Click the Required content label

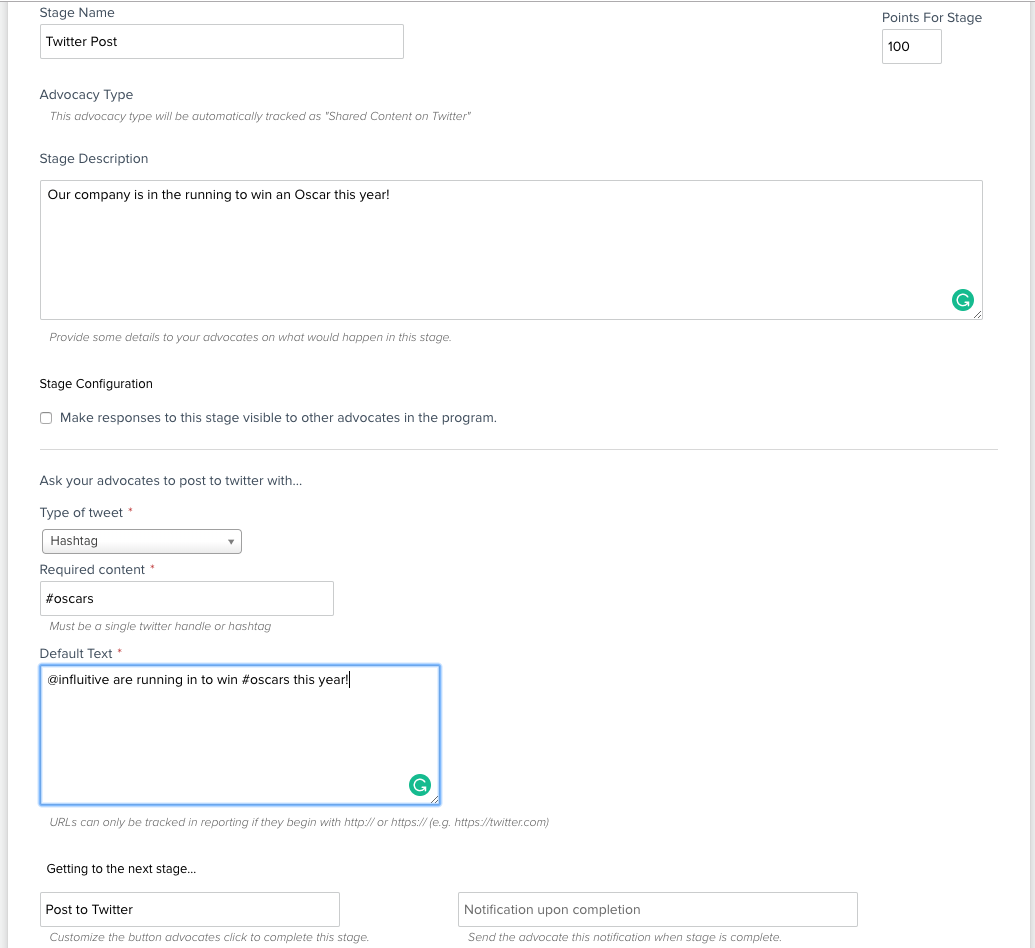pyautogui.click(x=93, y=570)
